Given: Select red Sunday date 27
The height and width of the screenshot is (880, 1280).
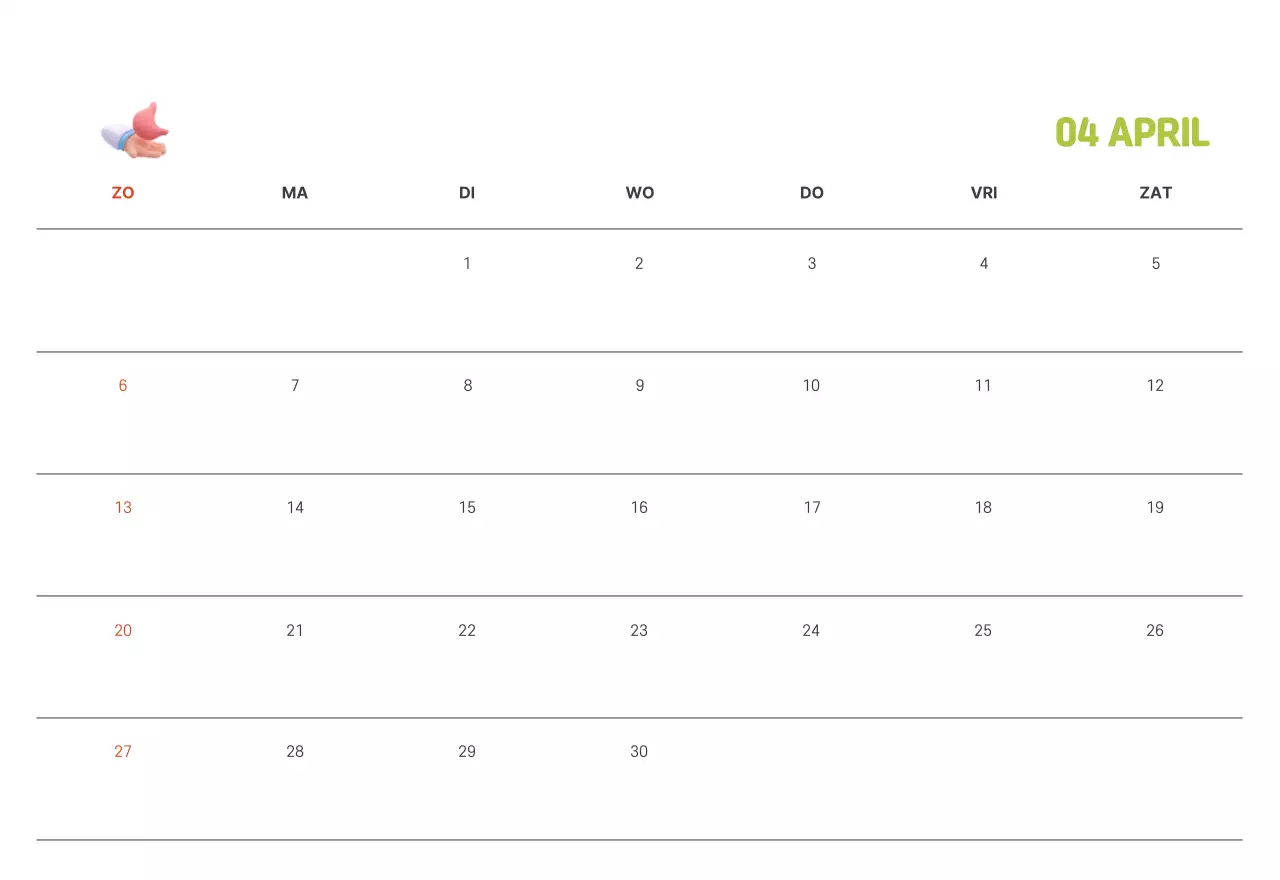Looking at the screenshot, I should [x=123, y=752].
